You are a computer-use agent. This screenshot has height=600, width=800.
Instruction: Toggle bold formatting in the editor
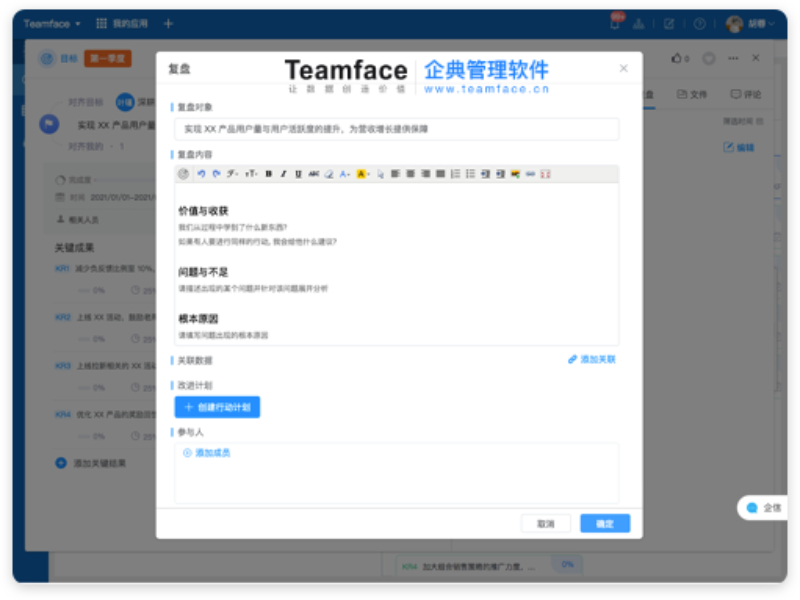pyautogui.click(x=267, y=173)
